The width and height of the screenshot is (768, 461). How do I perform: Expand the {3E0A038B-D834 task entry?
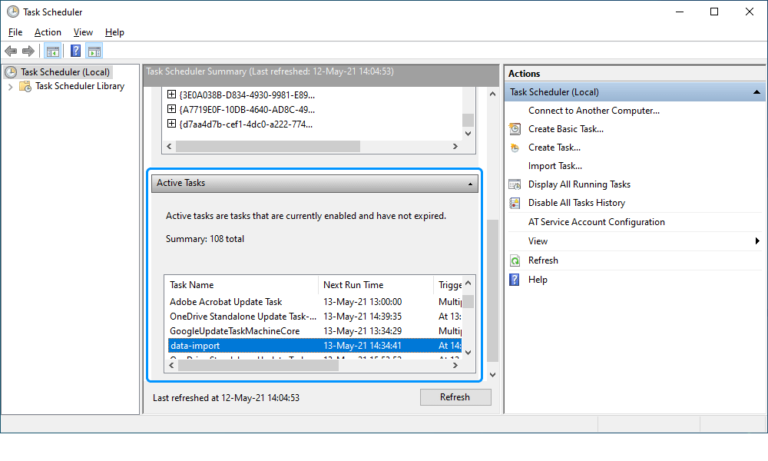click(x=171, y=94)
